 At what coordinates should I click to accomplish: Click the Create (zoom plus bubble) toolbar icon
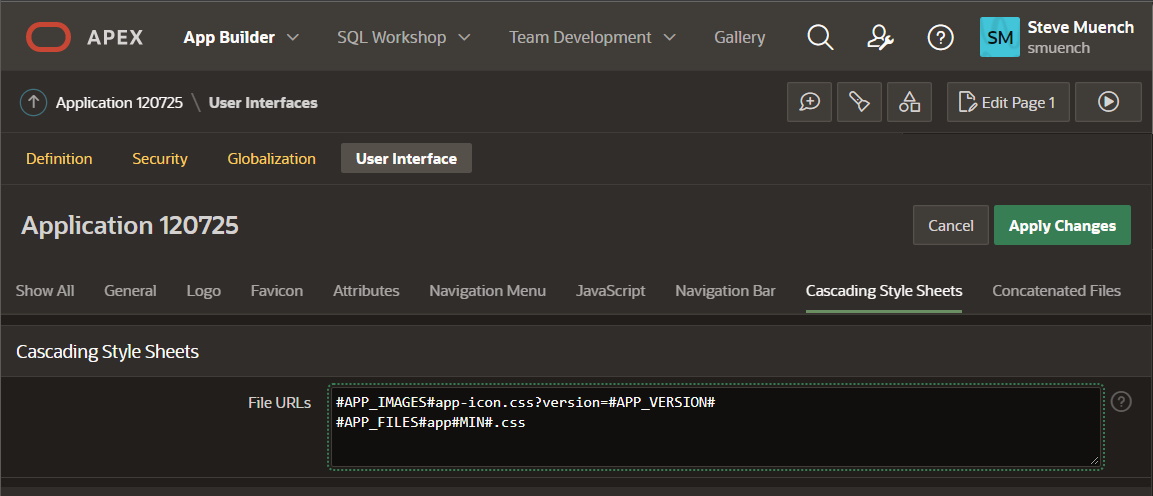(809, 102)
